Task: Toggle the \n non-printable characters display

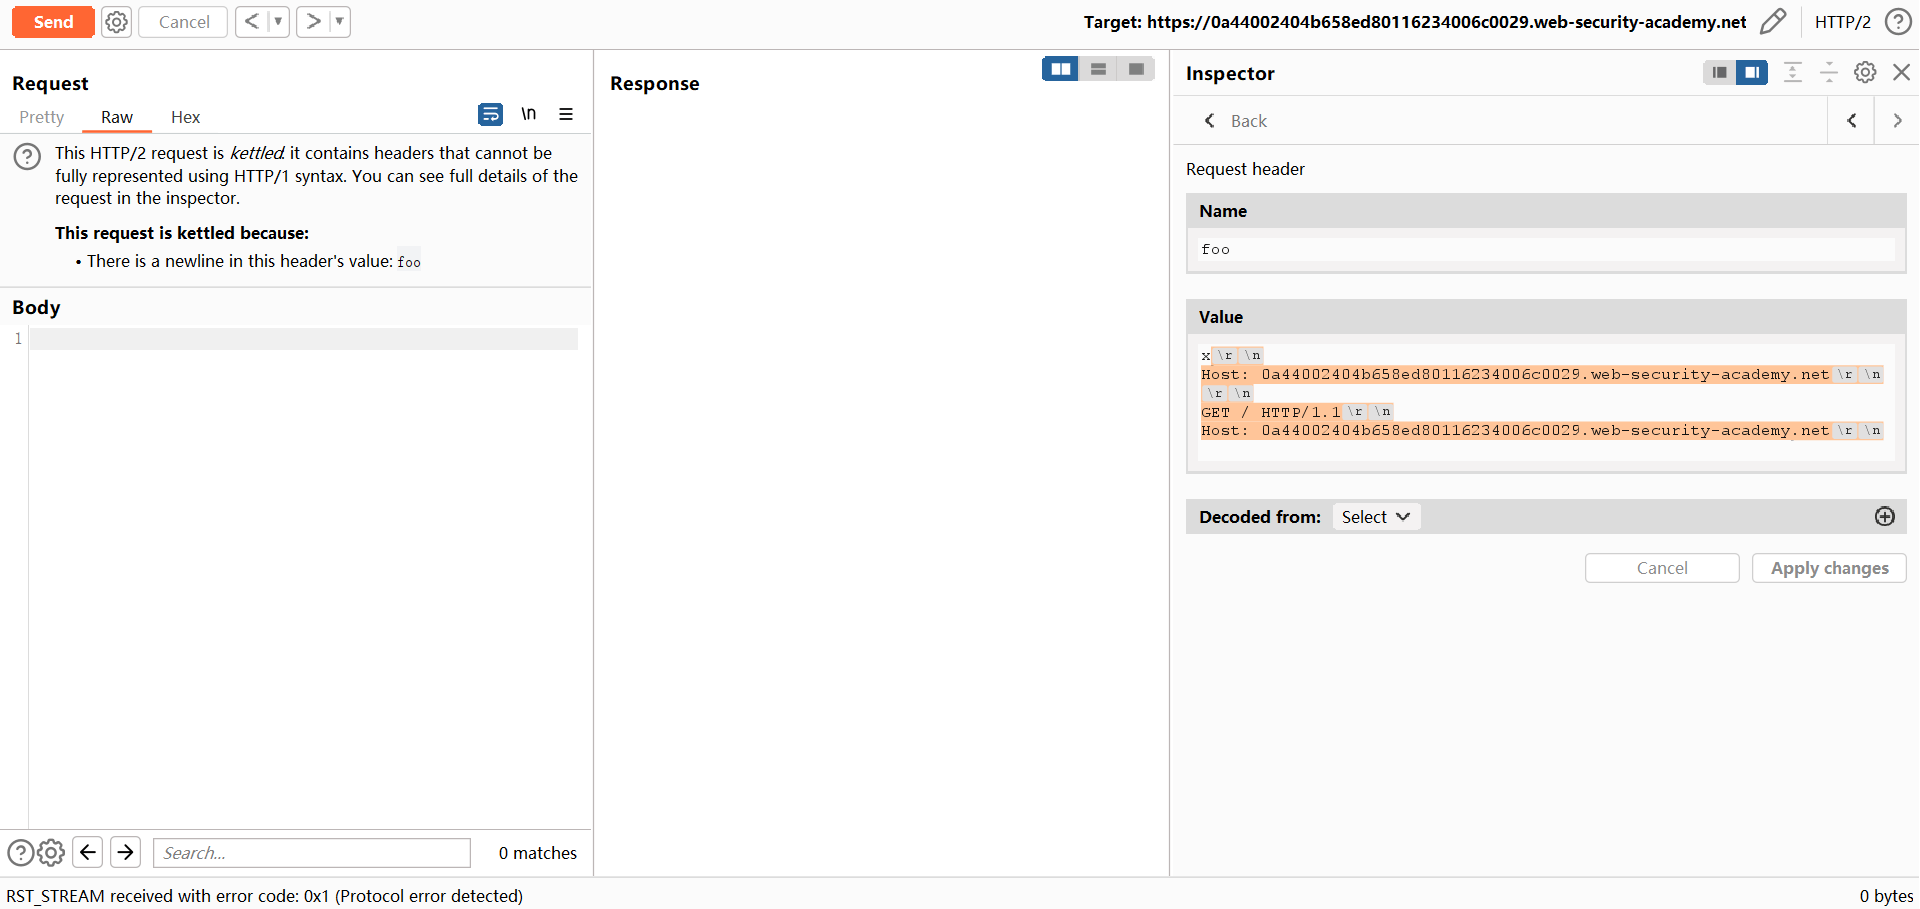Action: (x=528, y=114)
